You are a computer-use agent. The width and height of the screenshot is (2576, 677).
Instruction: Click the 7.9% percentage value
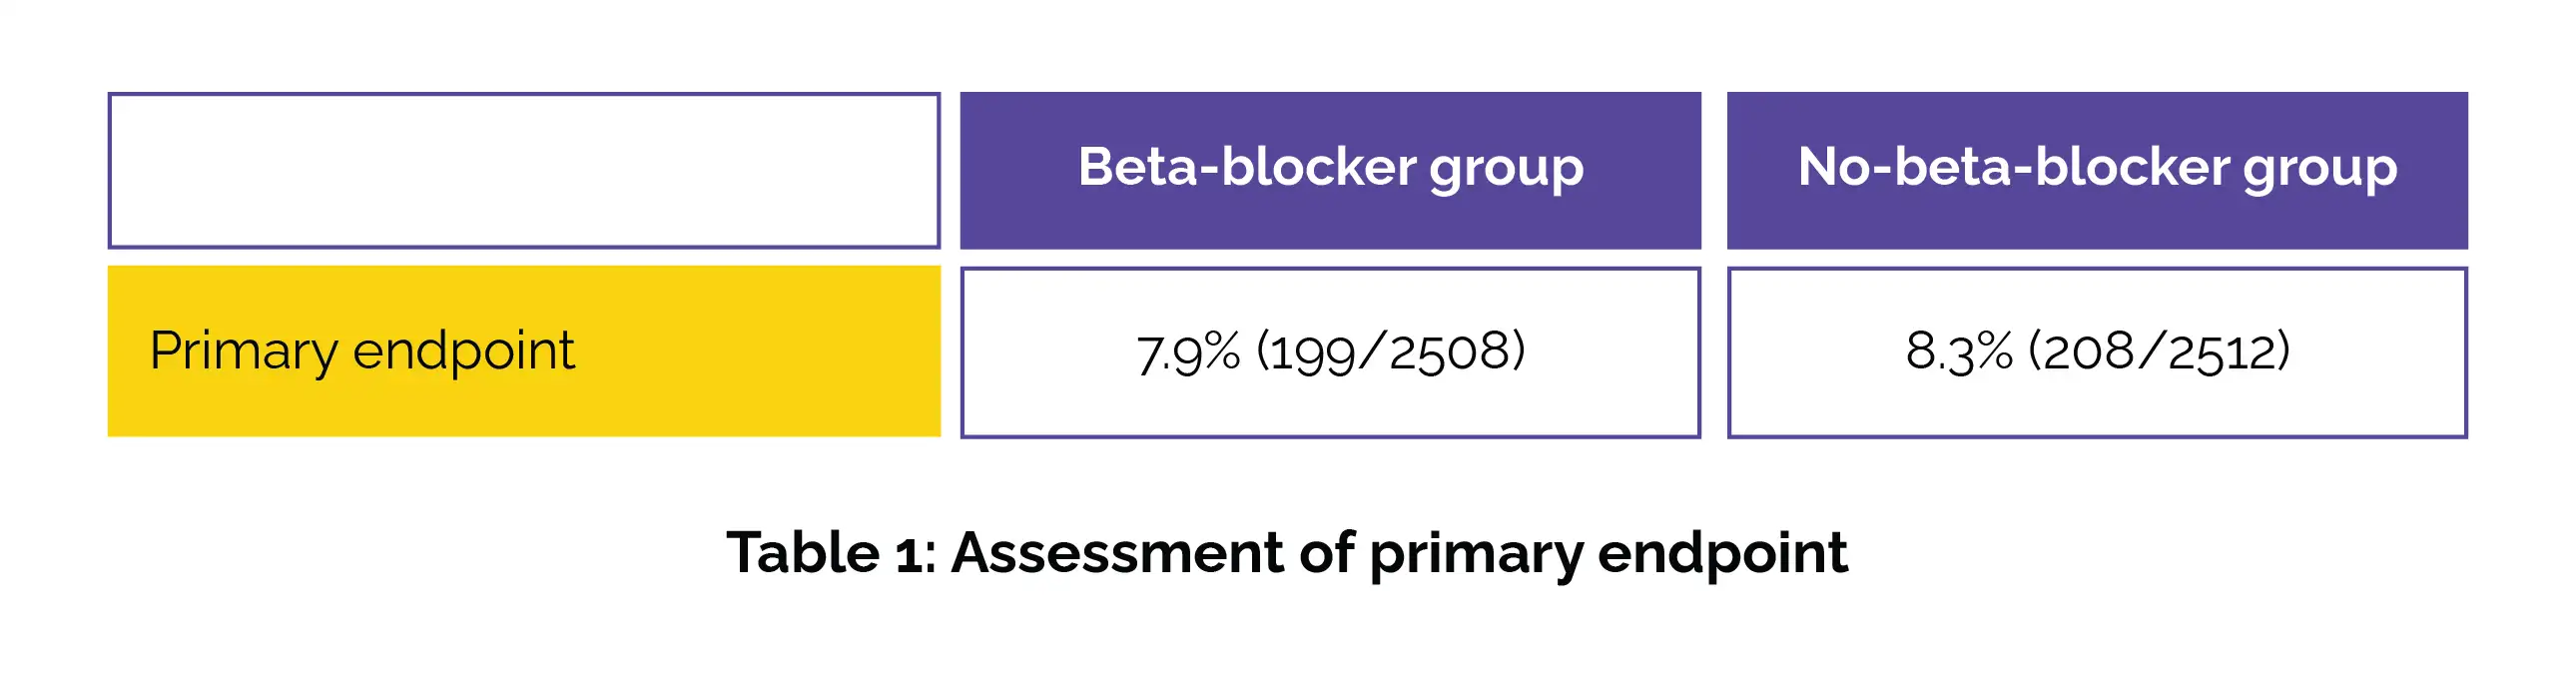pos(1188,352)
